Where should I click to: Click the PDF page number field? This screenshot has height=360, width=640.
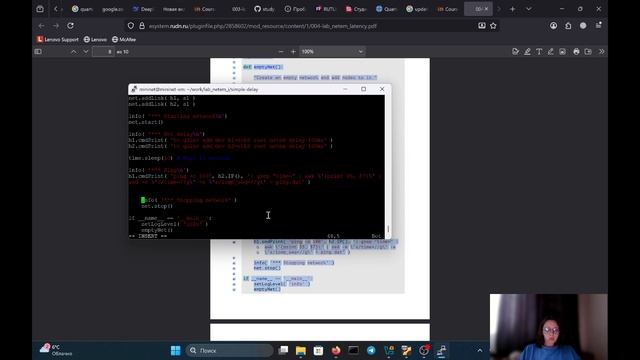pyautogui.click(x=103, y=52)
